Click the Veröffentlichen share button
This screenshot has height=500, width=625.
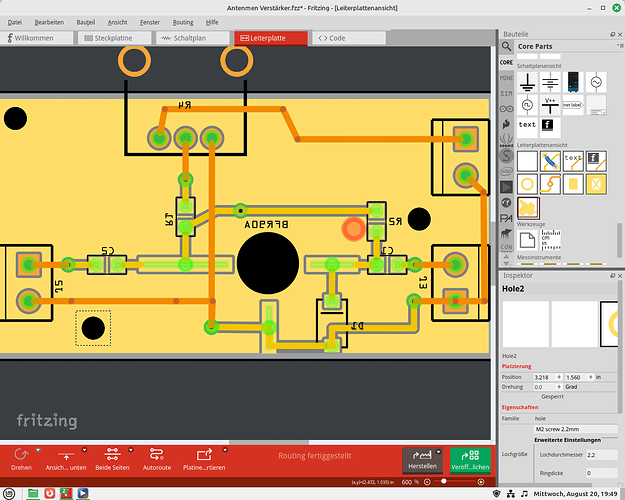point(470,460)
